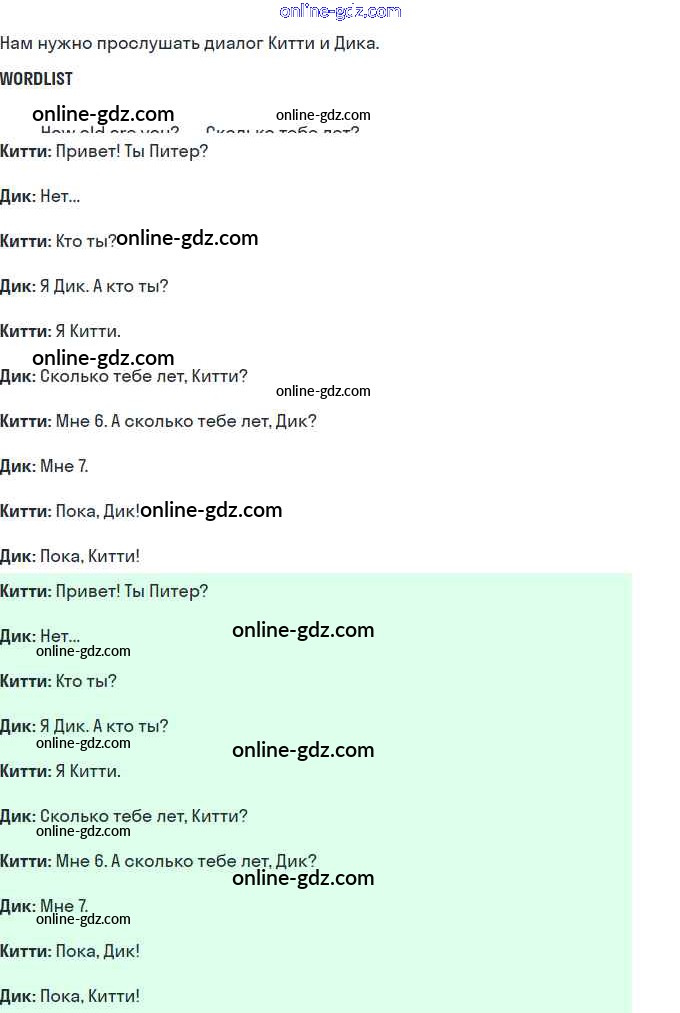Image resolution: width=680 pixels, height=1013 pixels.
Task: Click the large online-gdz.com watermark beside small one under WORDLIST
Action: (103, 114)
